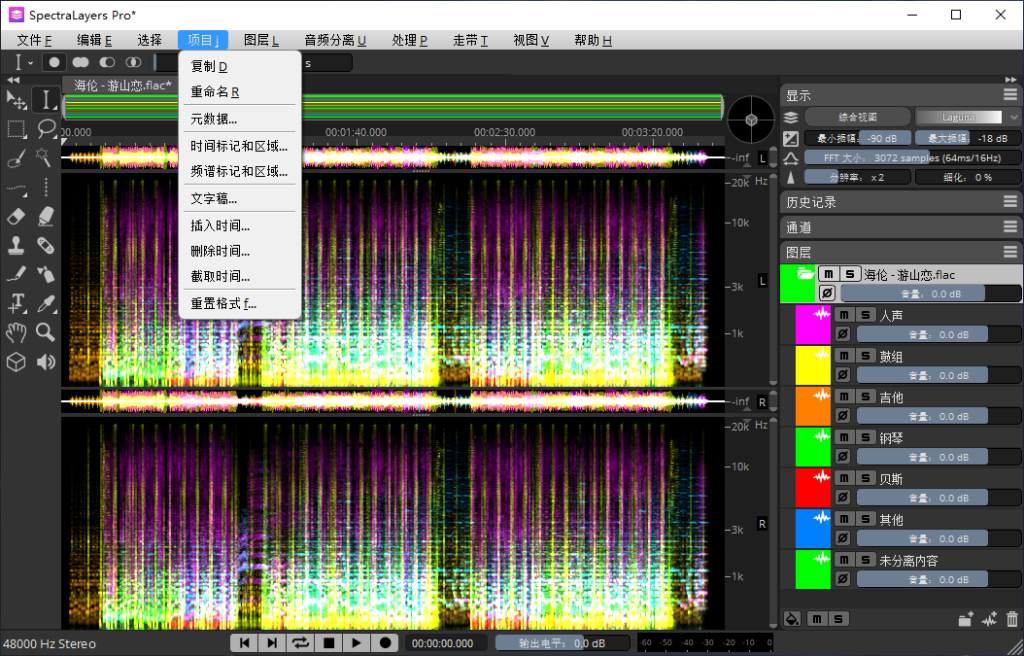Viewport: 1024px width, 656px height.
Task: Select the 3D cube view tool
Action: point(16,362)
